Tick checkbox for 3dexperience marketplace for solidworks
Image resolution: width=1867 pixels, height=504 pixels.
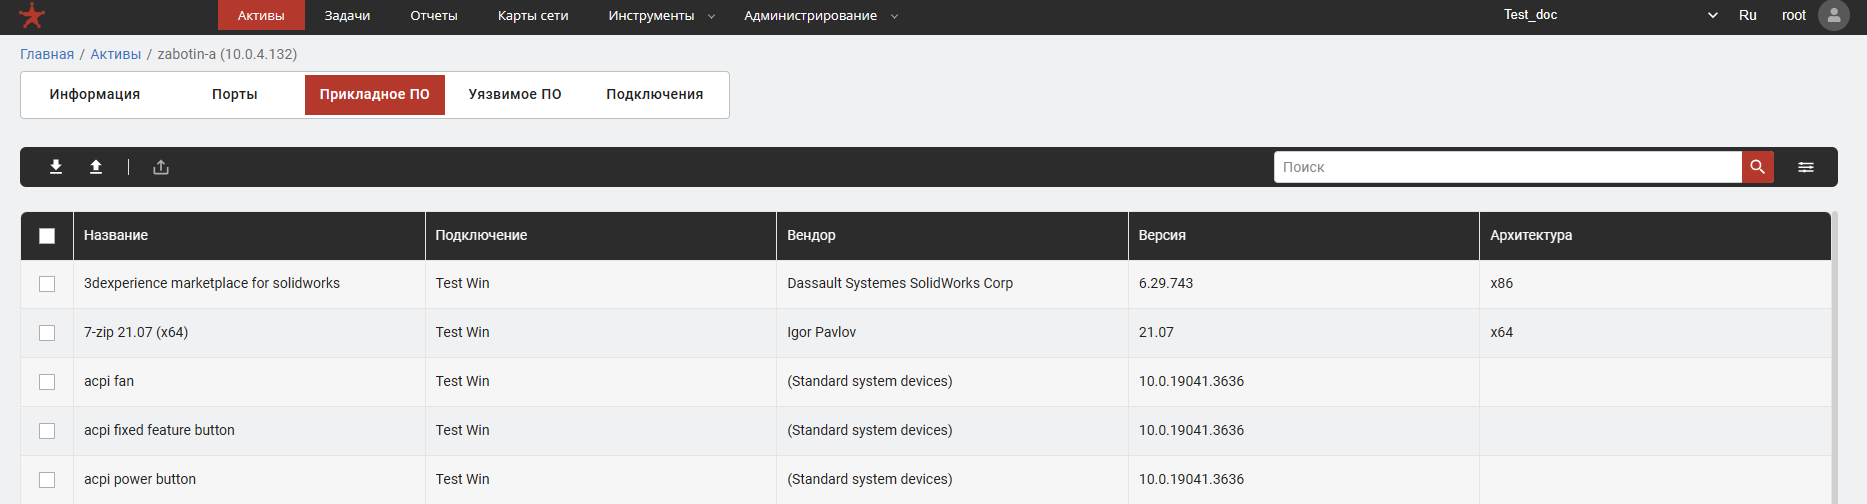pos(47,284)
